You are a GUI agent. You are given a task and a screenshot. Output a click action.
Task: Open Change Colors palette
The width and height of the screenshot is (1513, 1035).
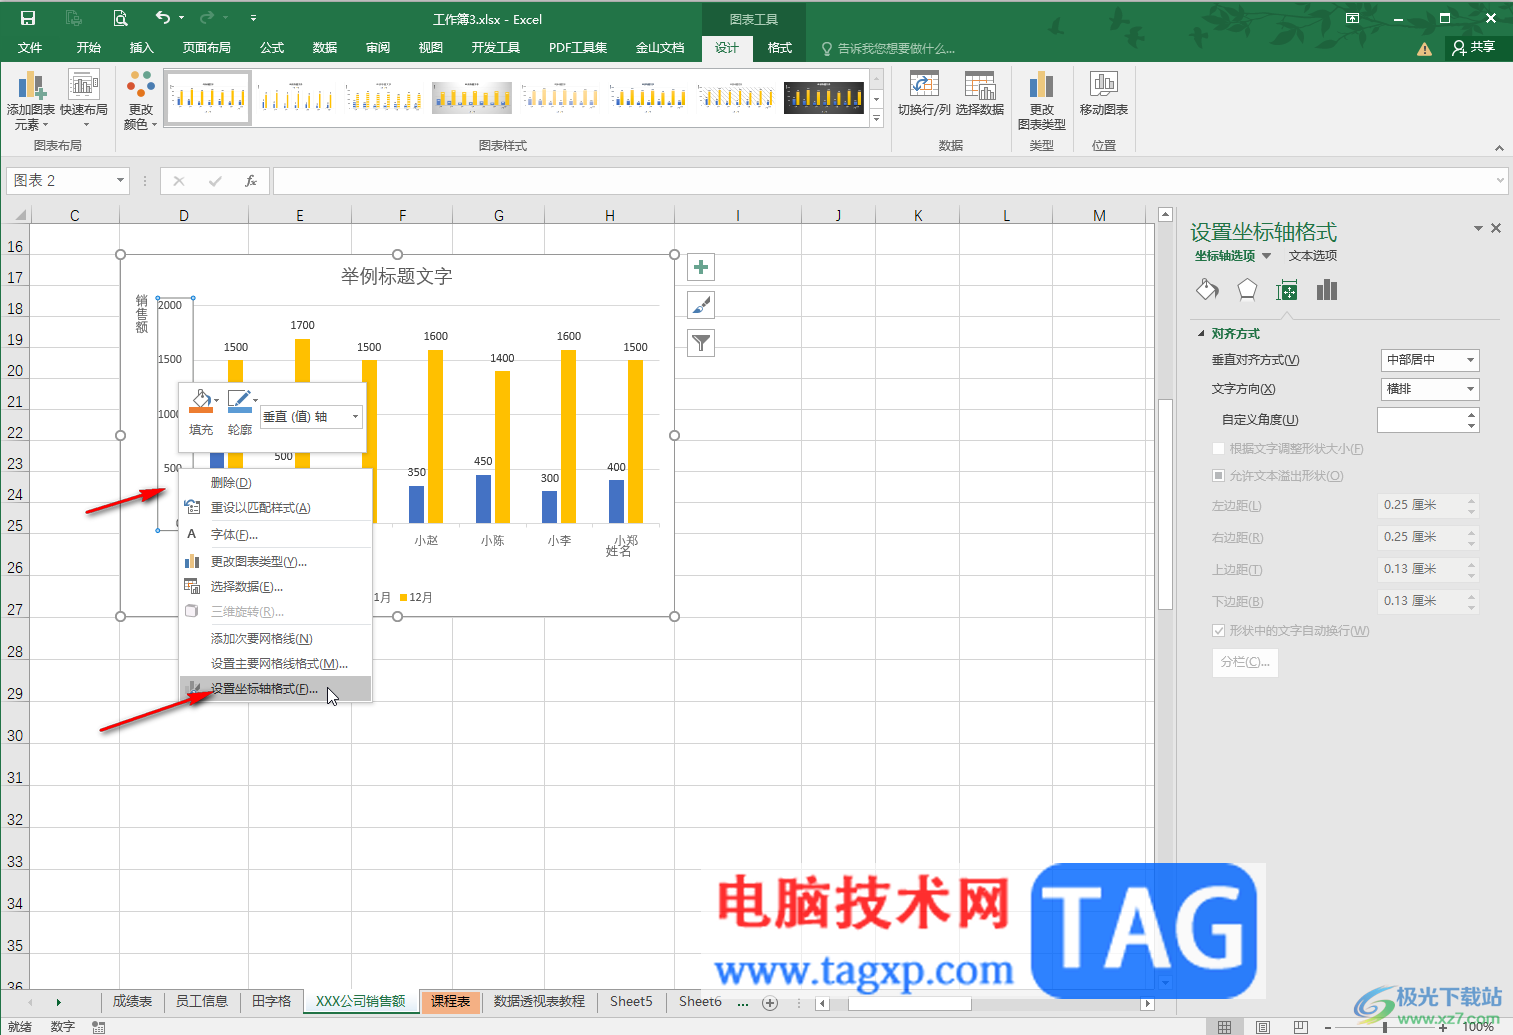141,100
